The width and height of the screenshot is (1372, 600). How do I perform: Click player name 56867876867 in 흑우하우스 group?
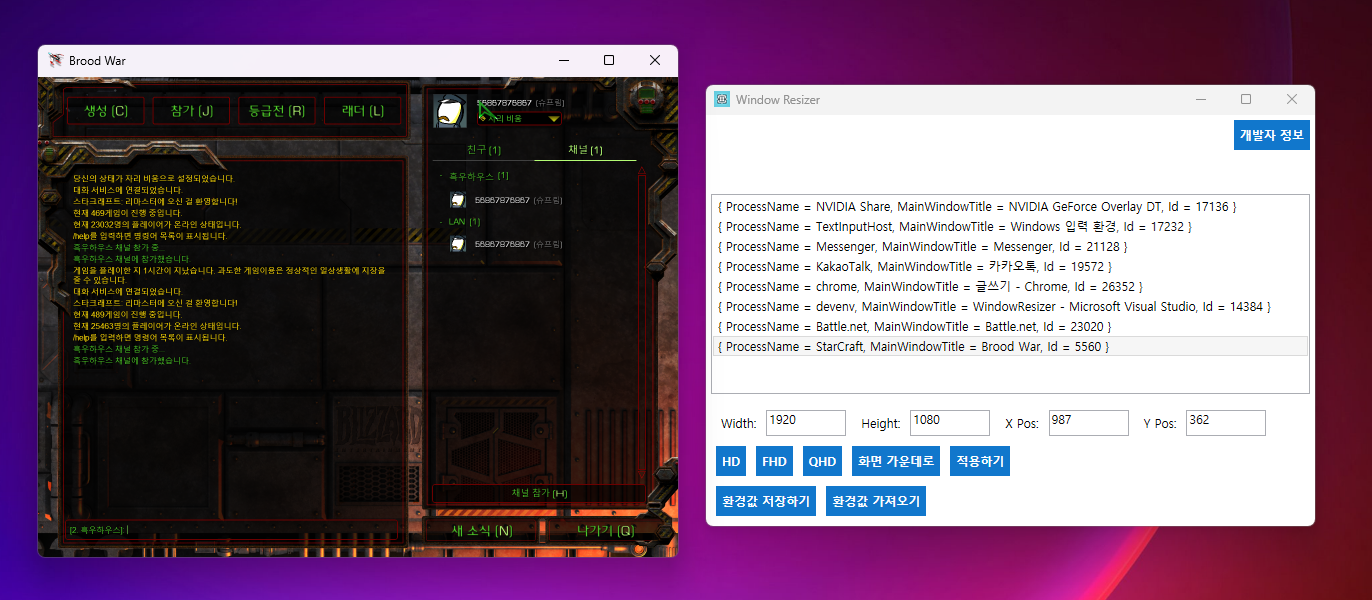pos(503,200)
